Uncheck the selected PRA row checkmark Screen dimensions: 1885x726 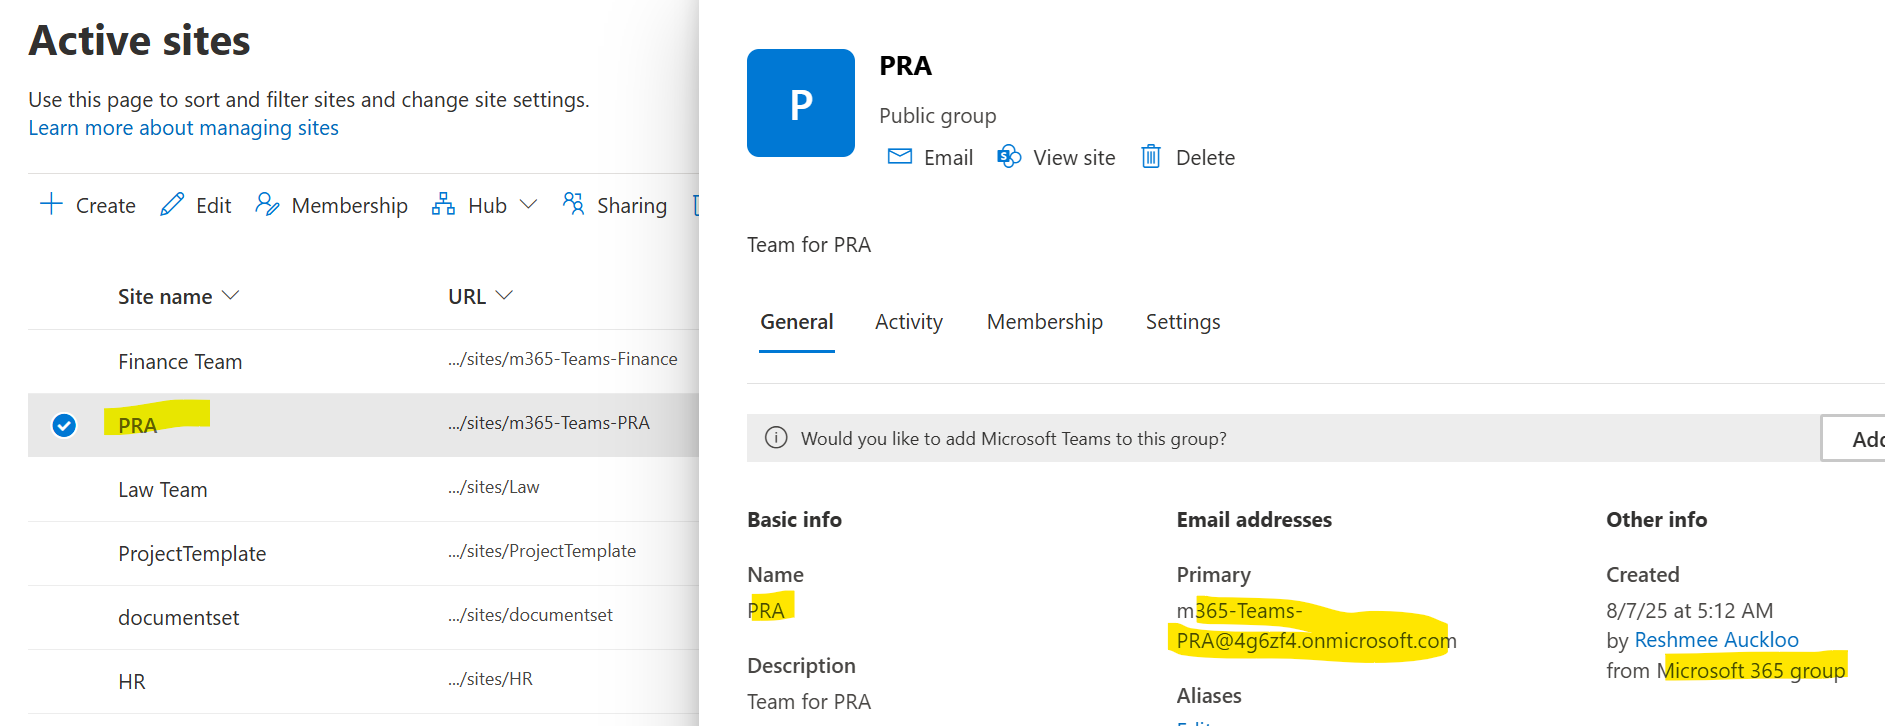tap(64, 425)
